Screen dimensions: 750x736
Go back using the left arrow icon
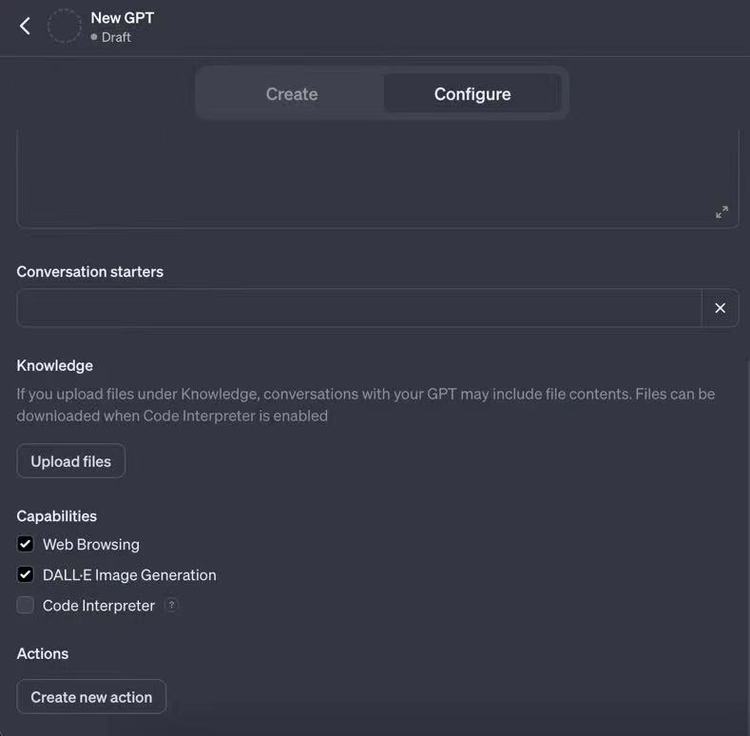tap(25, 26)
